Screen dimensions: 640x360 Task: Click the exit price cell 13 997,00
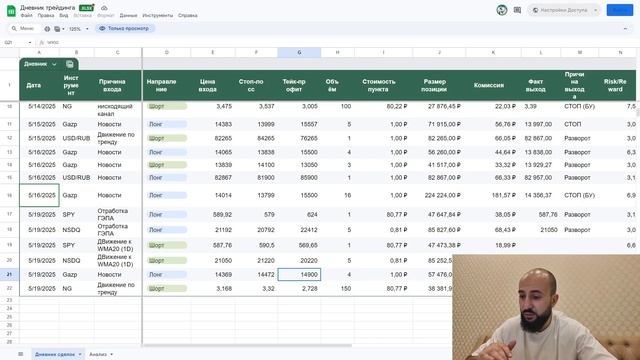tap(541, 124)
